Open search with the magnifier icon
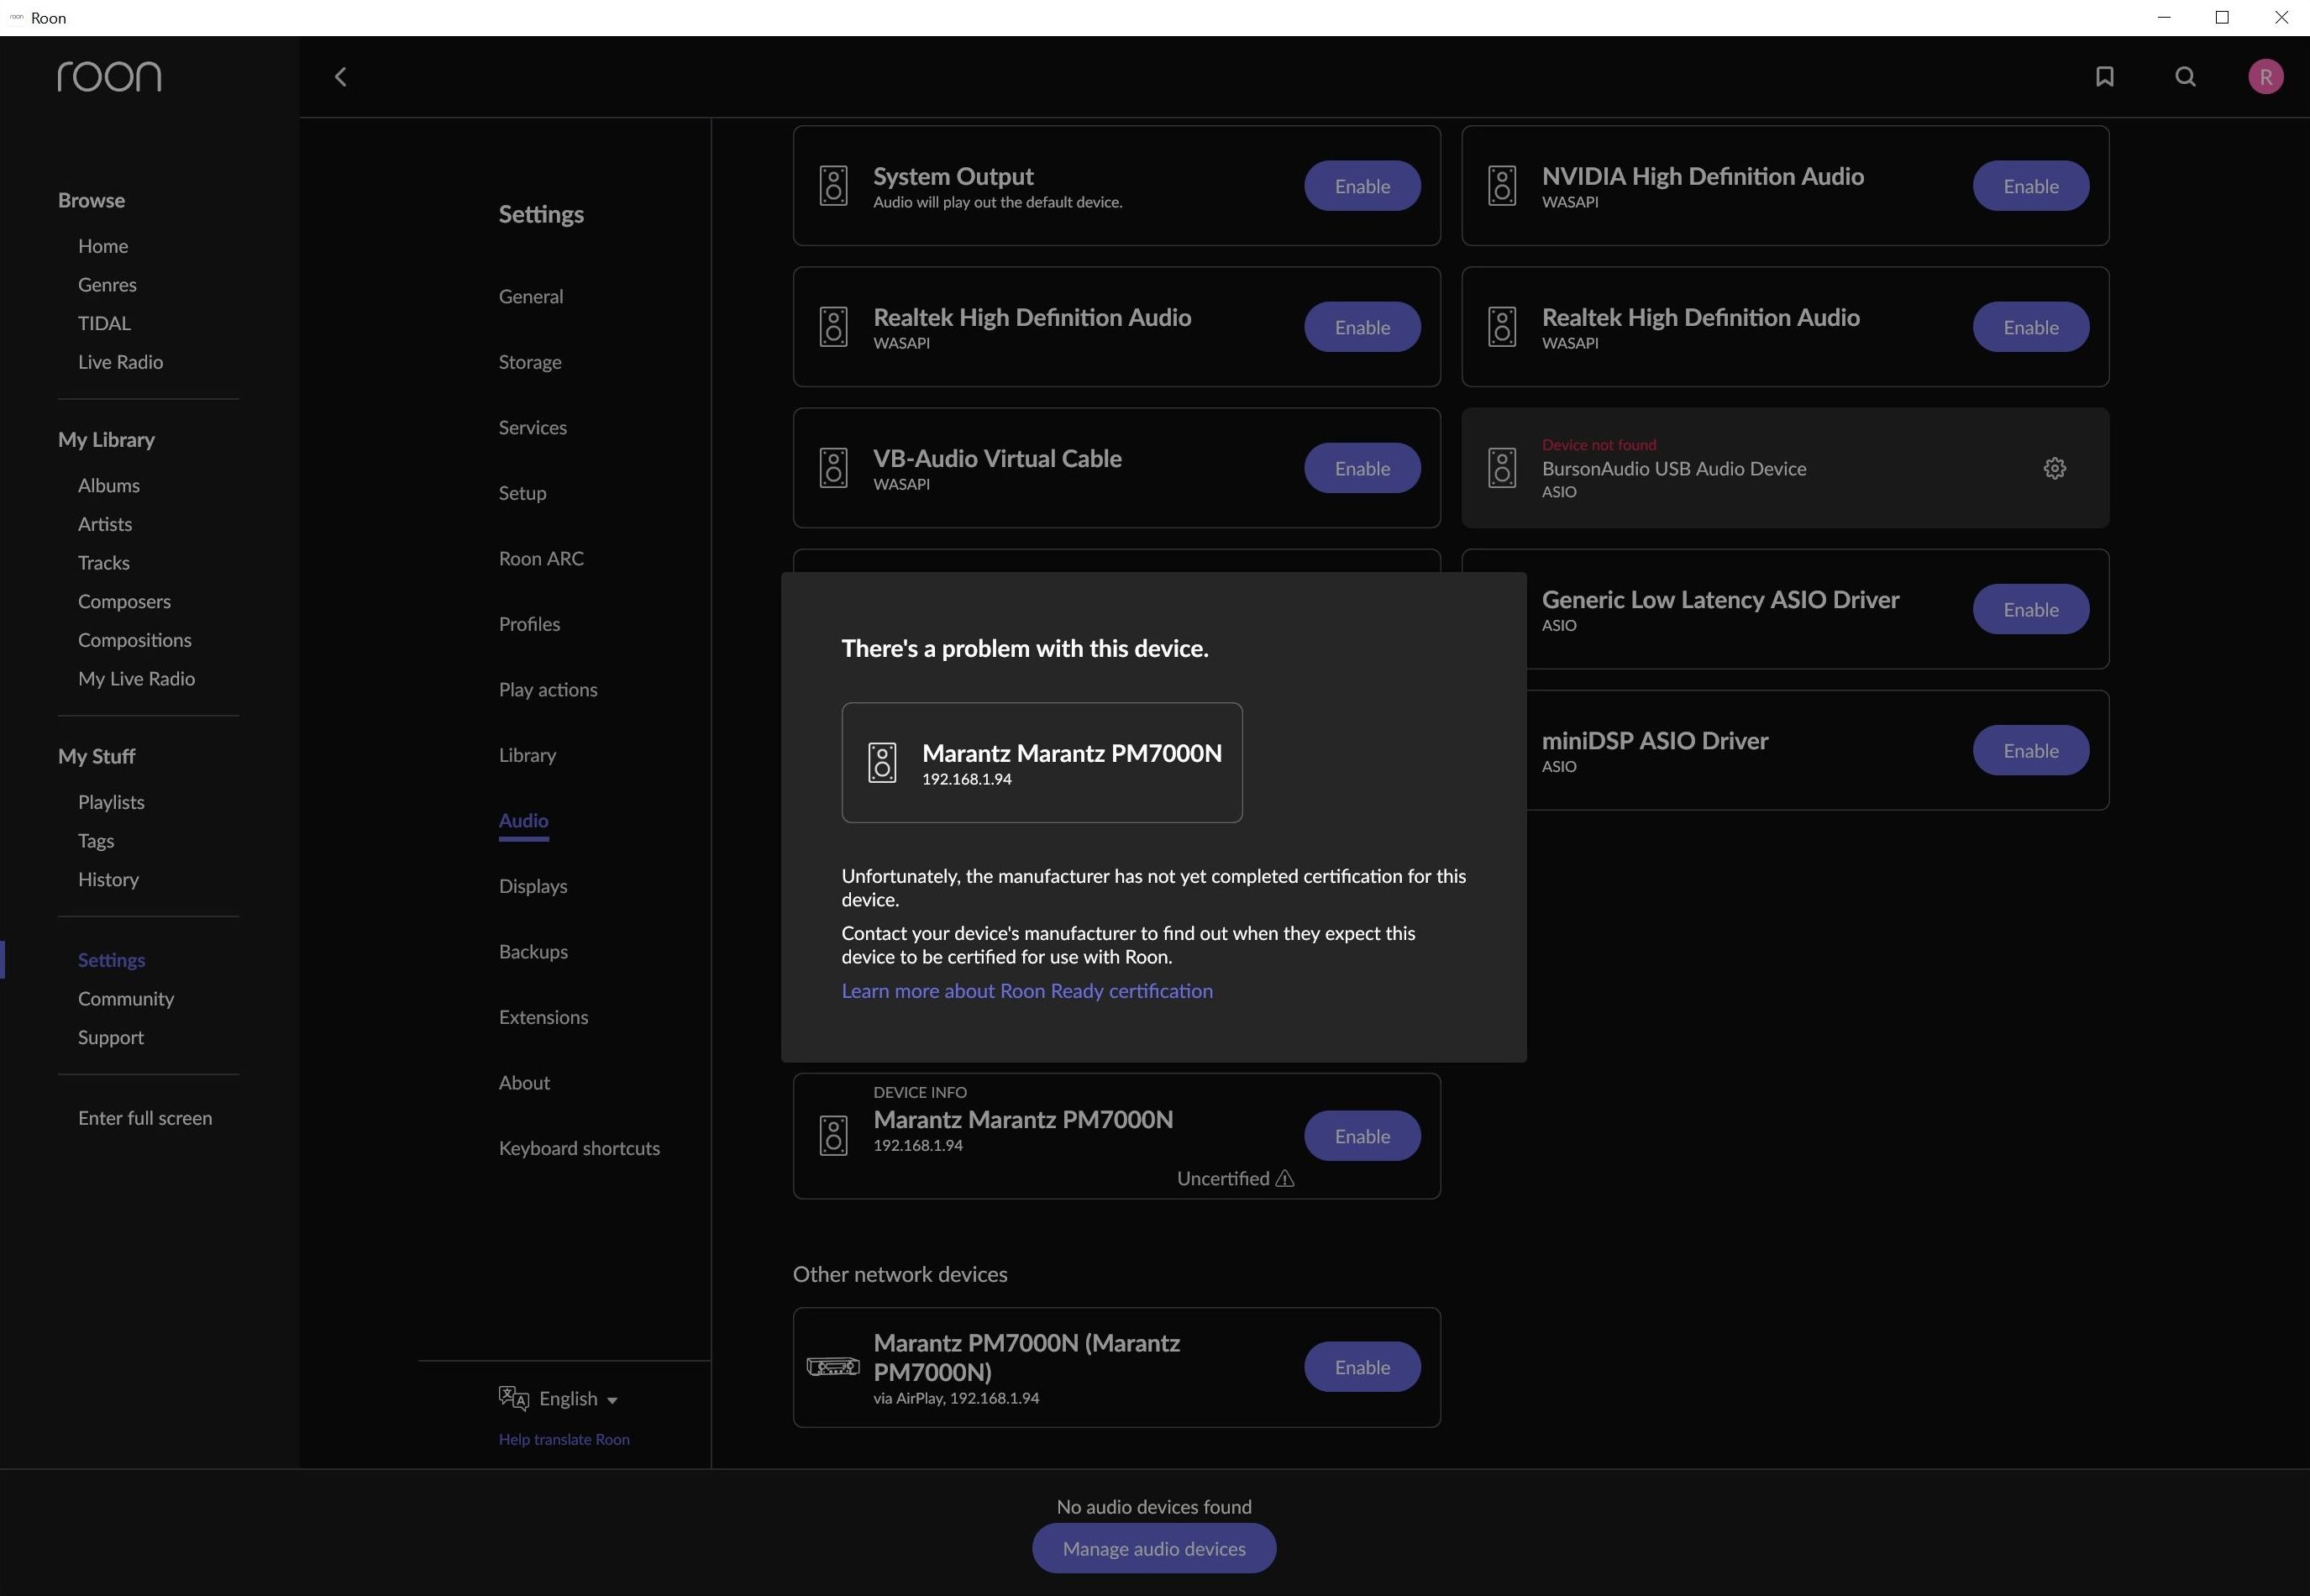Screen dimensions: 2310x1596 2185,77
